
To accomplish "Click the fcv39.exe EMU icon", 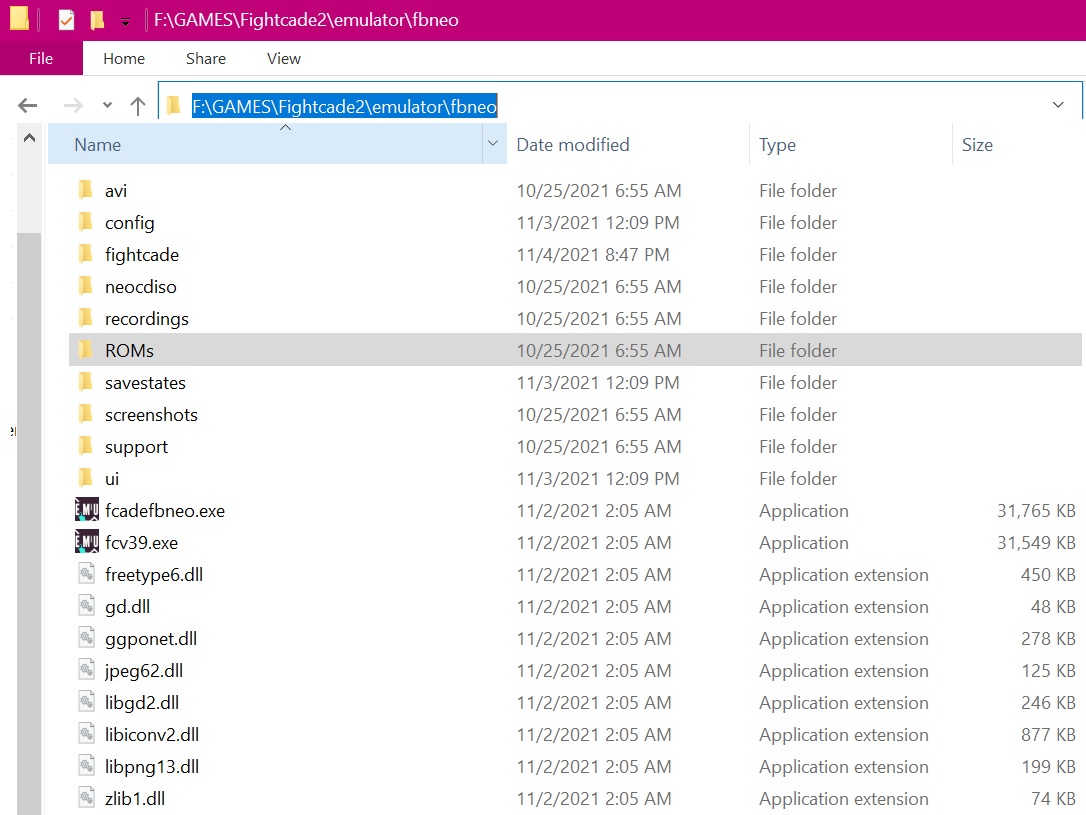I will point(87,541).
